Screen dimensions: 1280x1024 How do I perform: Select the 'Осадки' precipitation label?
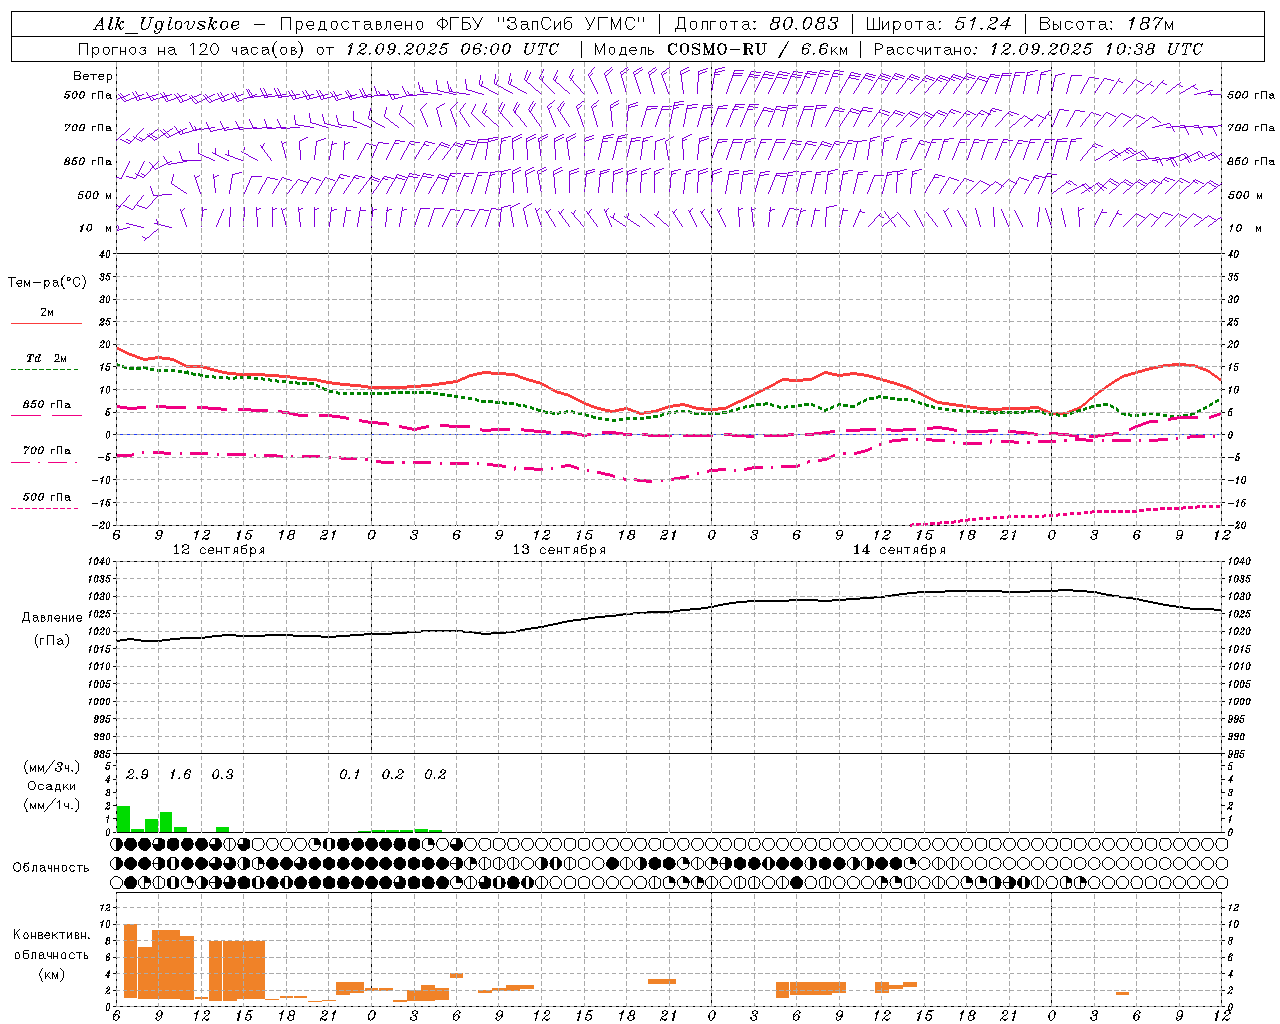(x=52, y=786)
